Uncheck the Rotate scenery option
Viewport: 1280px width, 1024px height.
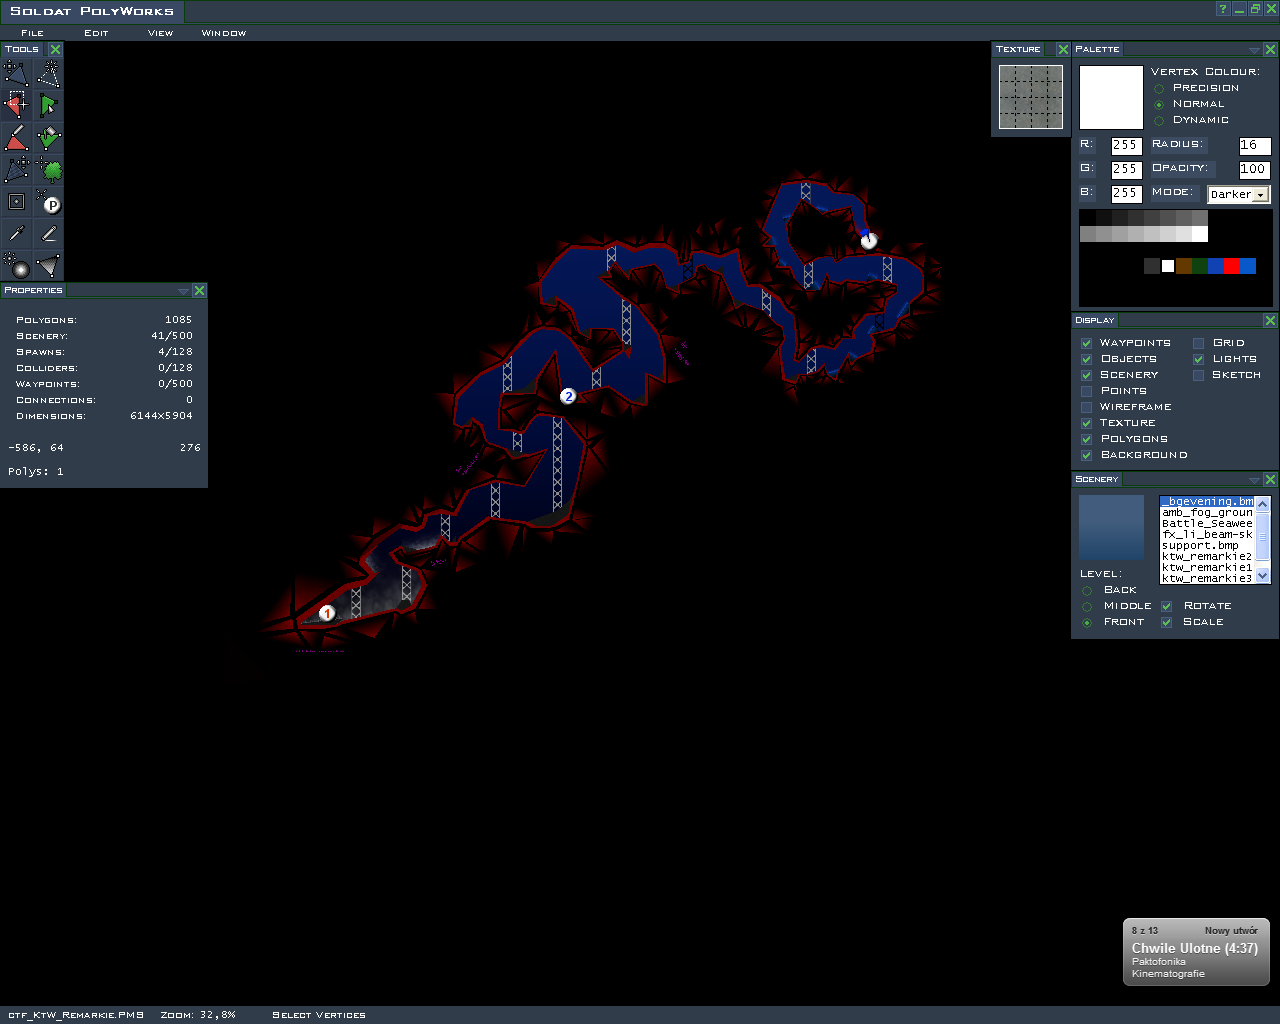click(x=1166, y=606)
